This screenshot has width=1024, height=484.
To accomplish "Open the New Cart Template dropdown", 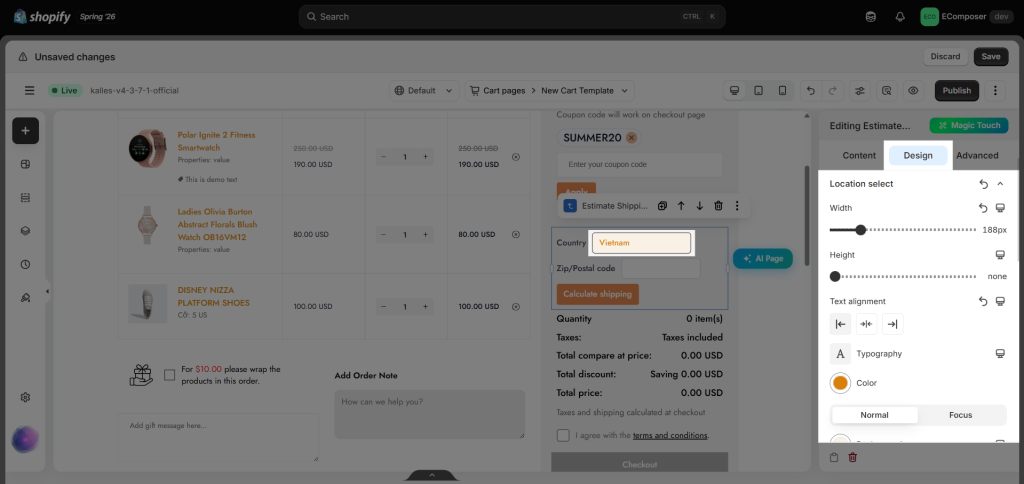I will click(584, 91).
